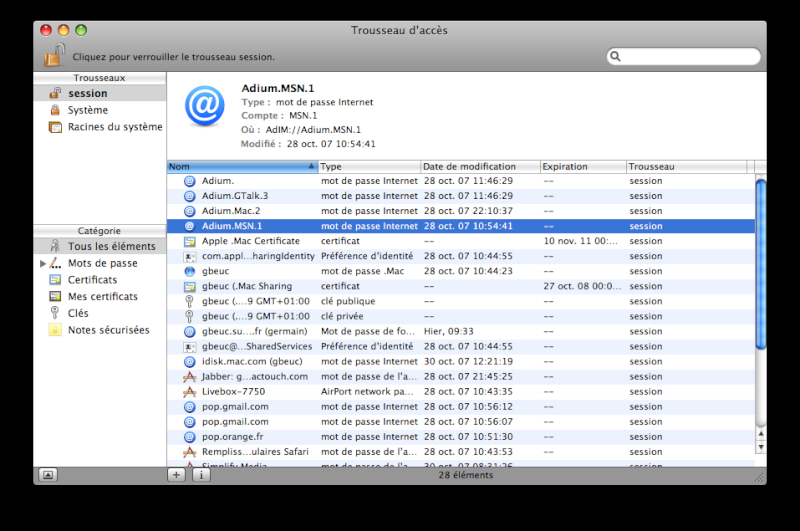
Task: Click the application icon of Jabber: g...actouch.com
Action: (x=189, y=376)
